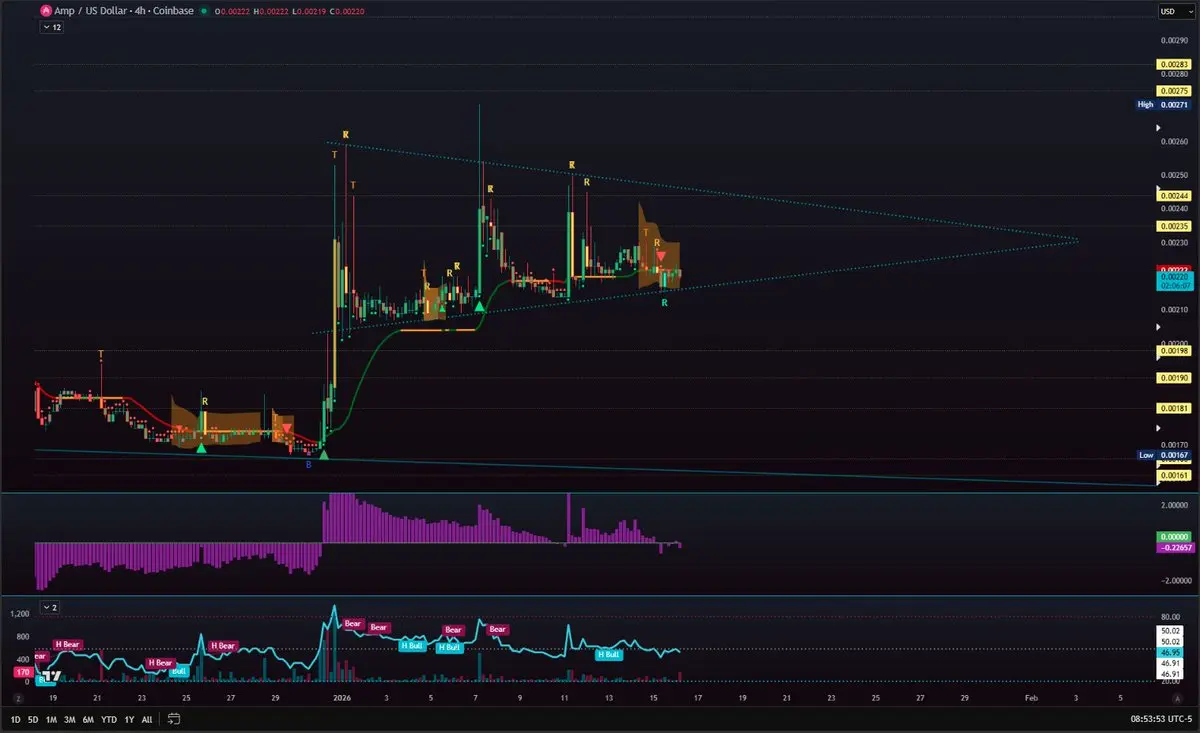Click the H Bull label near date 13

pyautogui.click(x=609, y=655)
